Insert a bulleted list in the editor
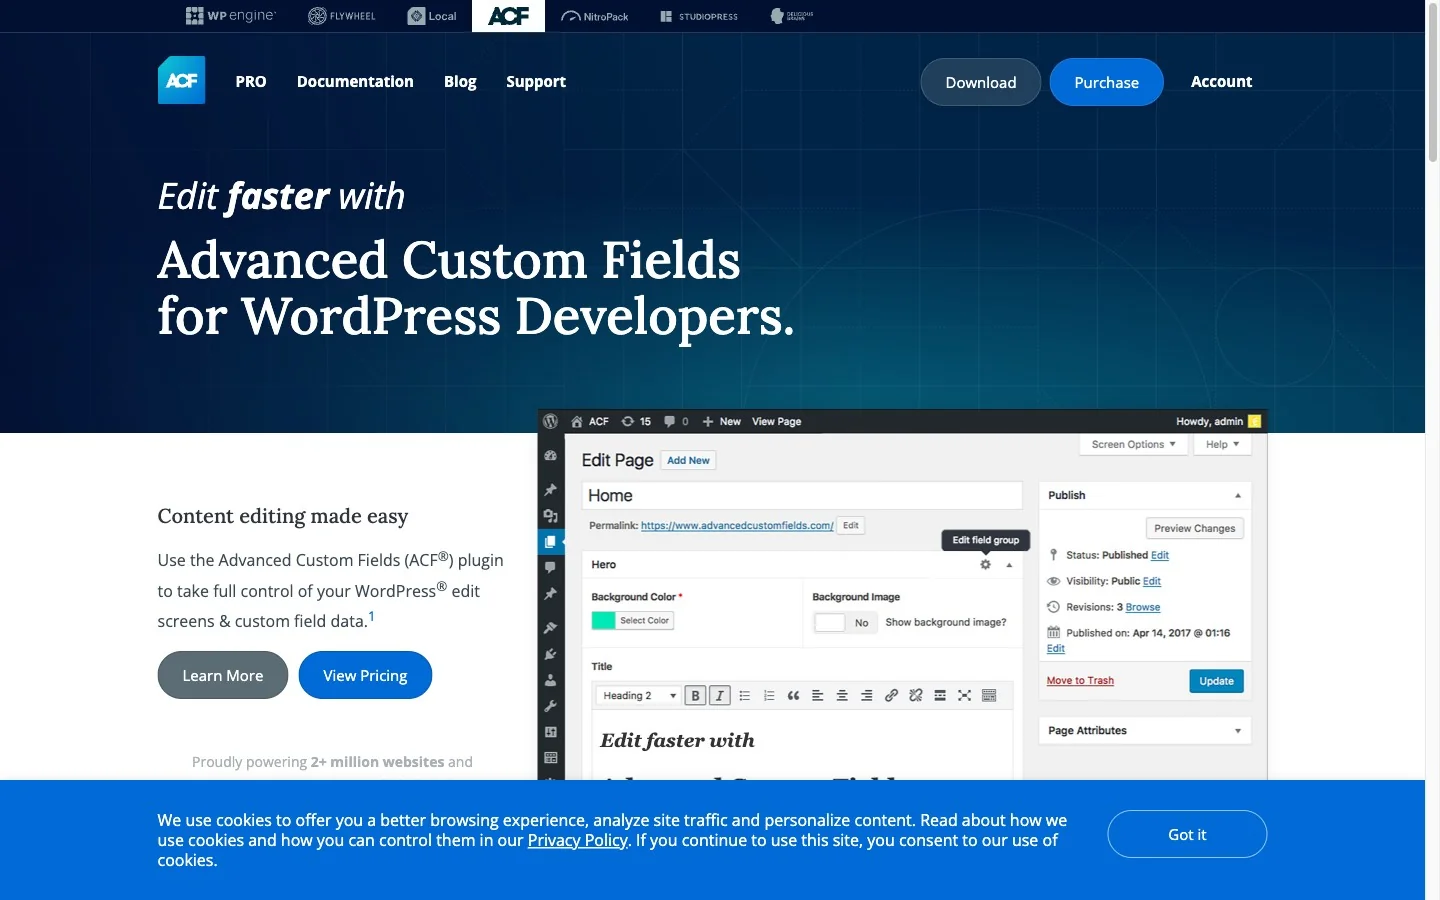This screenshot has width=1440, height=900. 744,696
